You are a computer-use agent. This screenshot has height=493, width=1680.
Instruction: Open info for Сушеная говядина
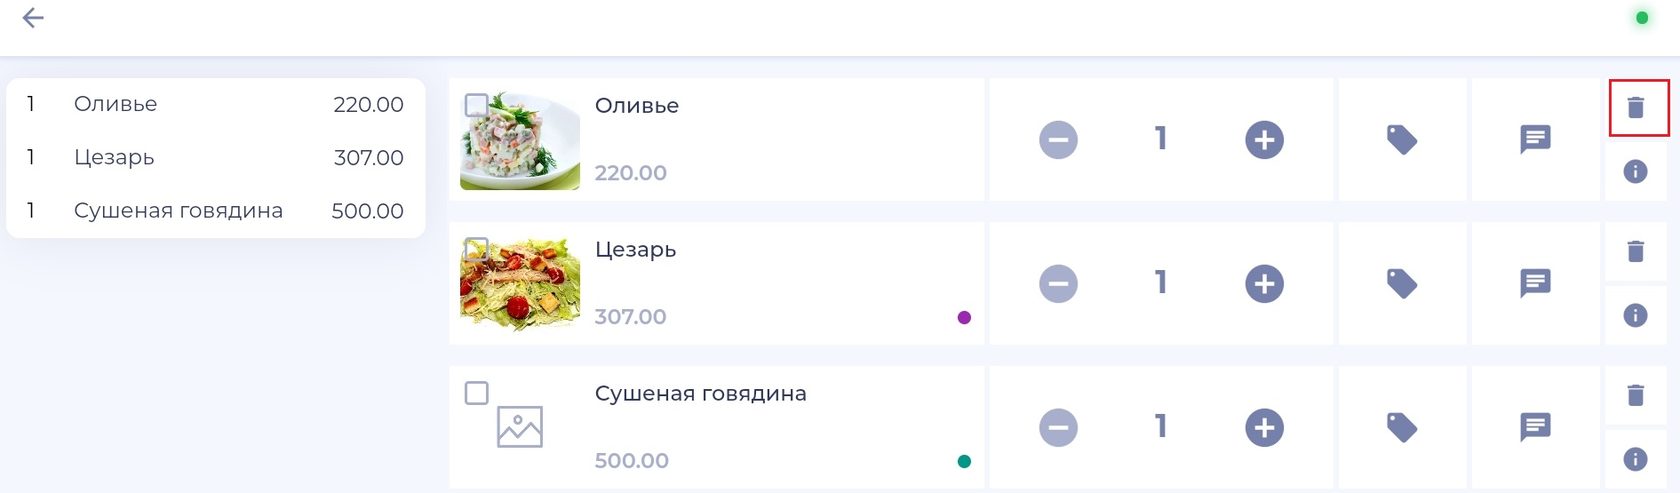click(x=1636, y=460)
